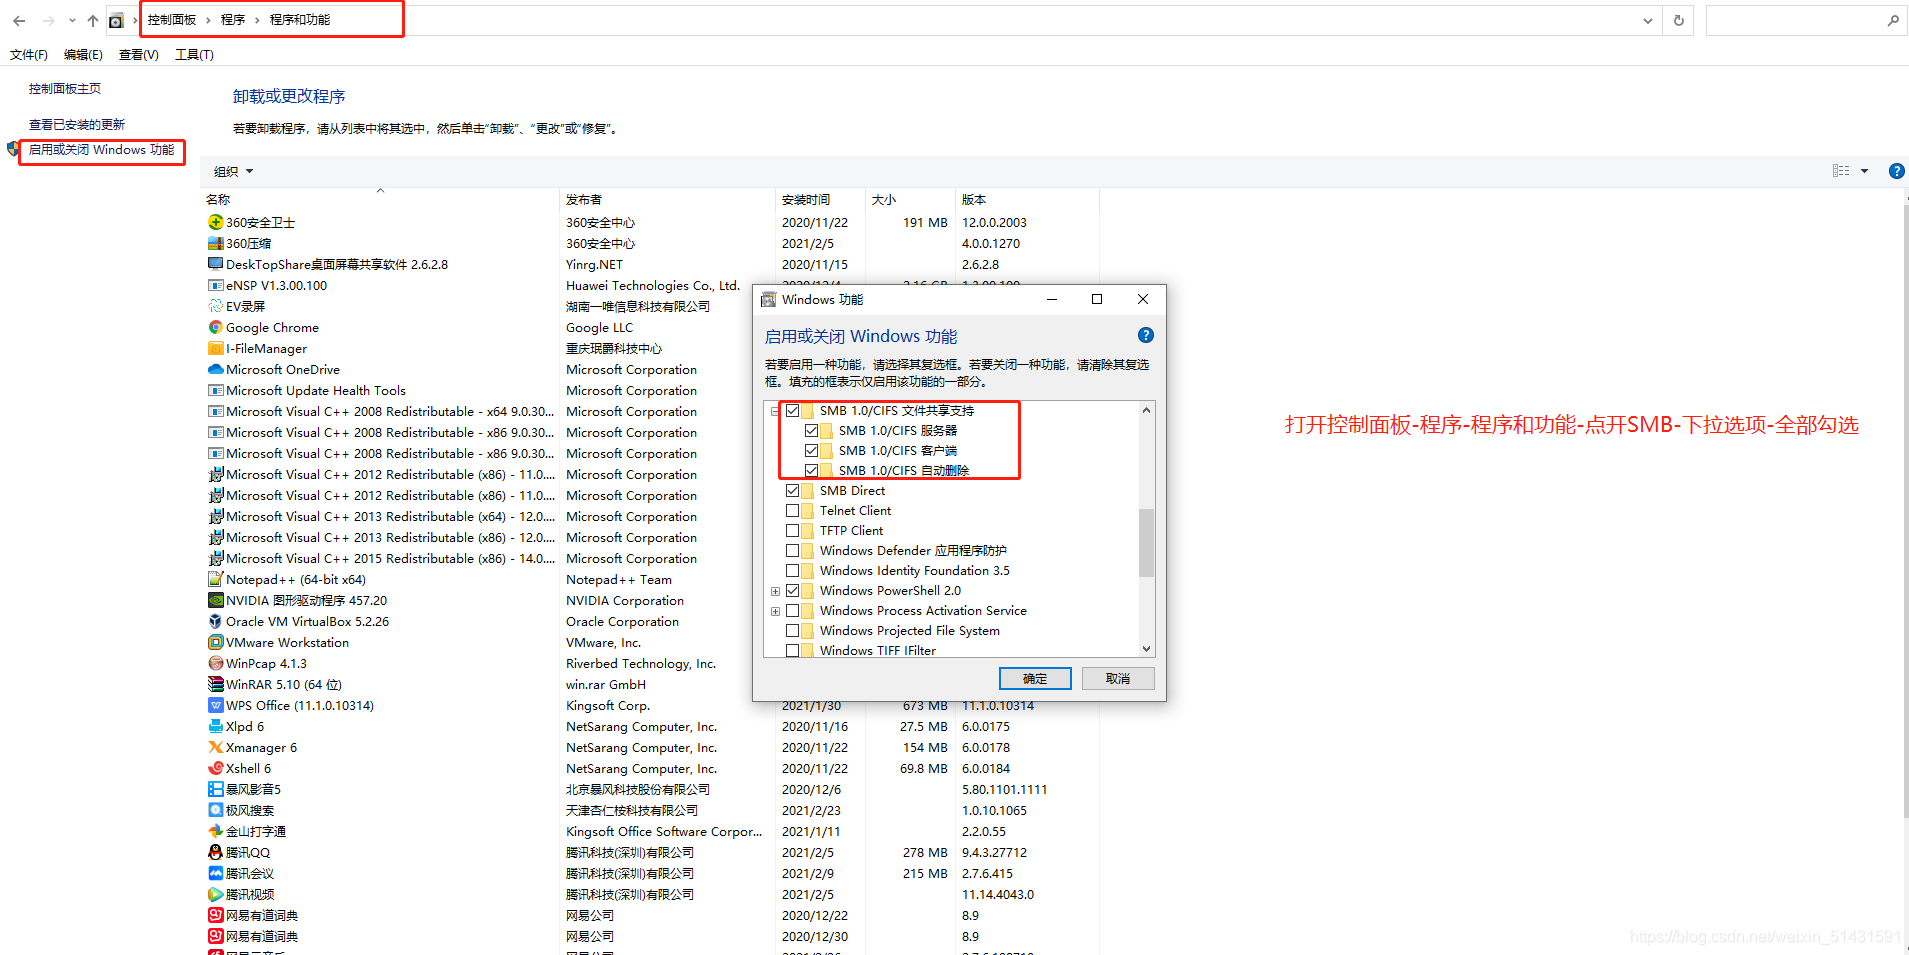Image resolution: width=1909 pixels, height=955 pixels.
Task: Click the features list scroll-up arrow
Action: pyautogui.click(x=1146, y=410)
